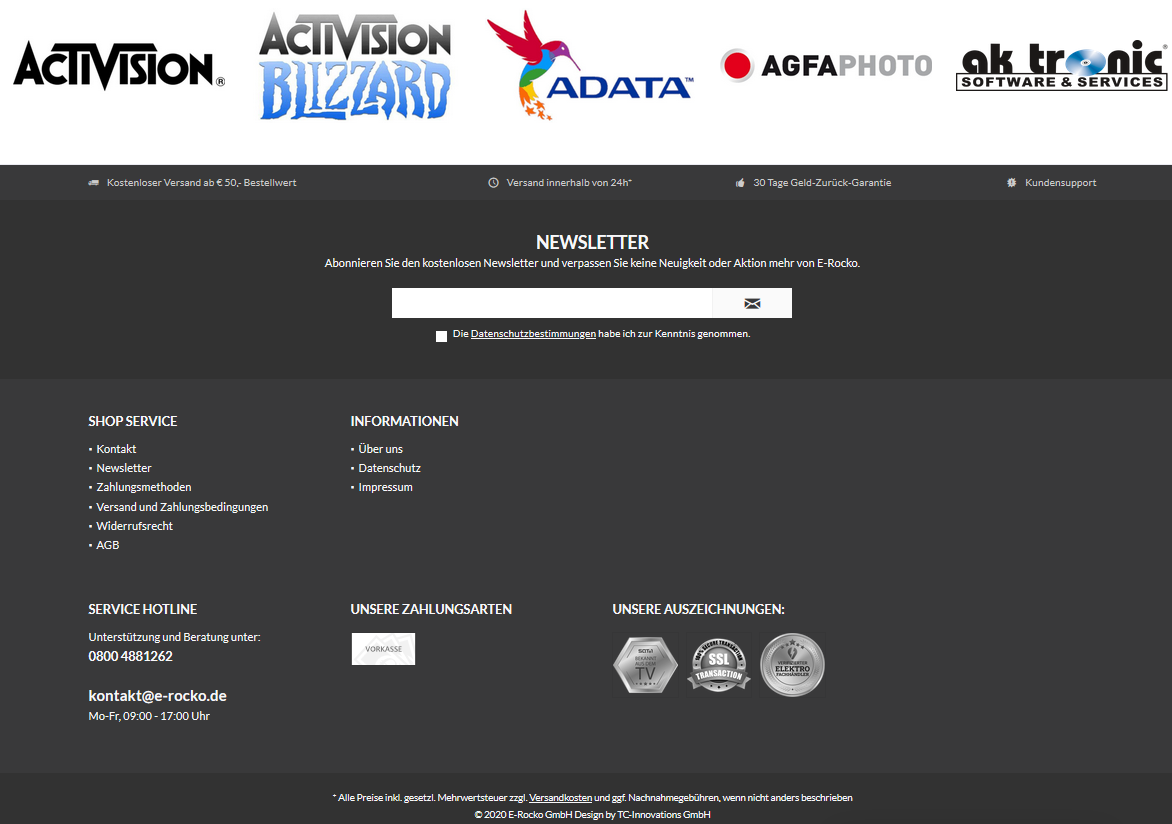Open the Activision brand logo
Viewport: 1172px width, 824px height.
(x=119, y=66)
